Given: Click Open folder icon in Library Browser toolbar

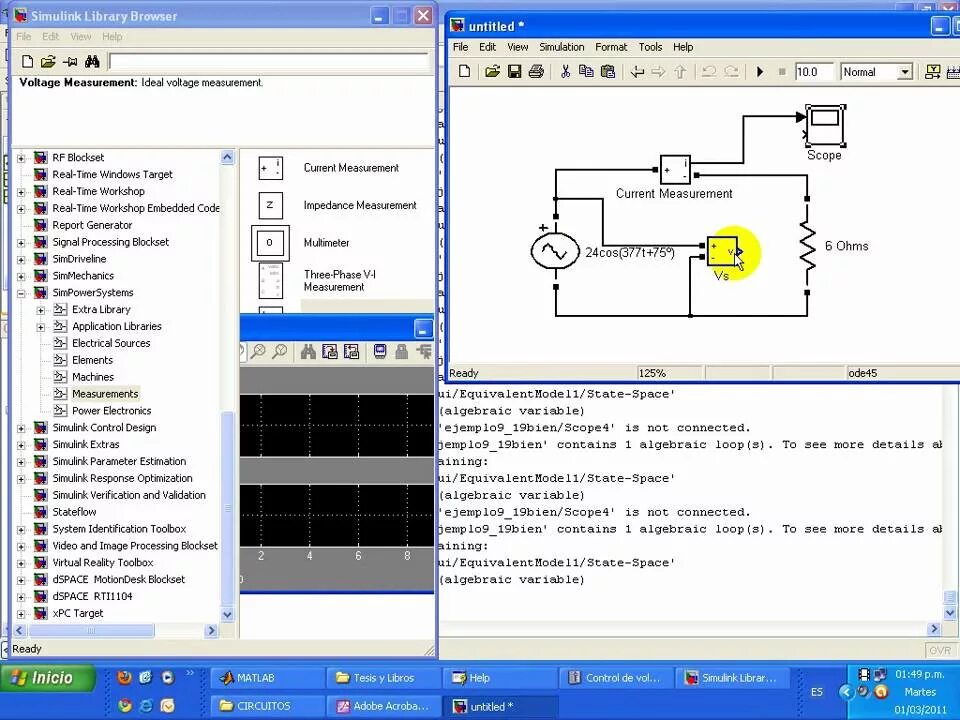Looking at the screenshot, I should 48,61.
